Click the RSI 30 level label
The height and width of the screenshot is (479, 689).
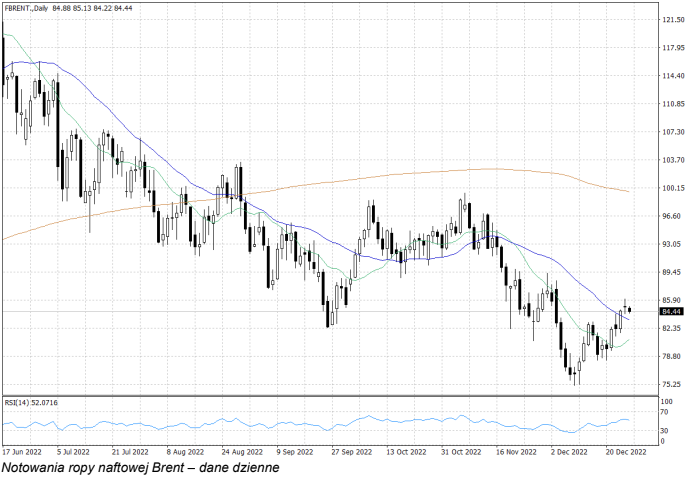(x=665, y=431)
